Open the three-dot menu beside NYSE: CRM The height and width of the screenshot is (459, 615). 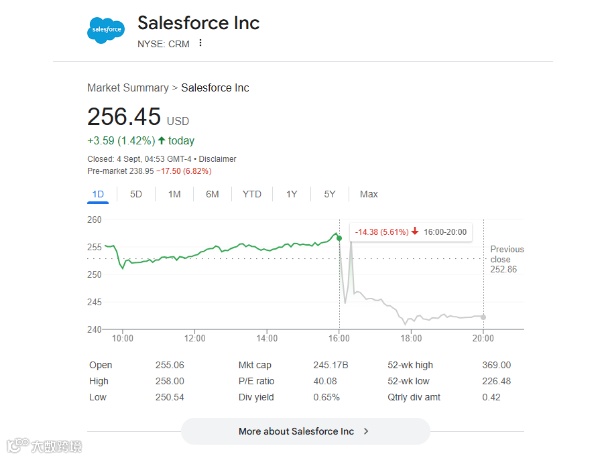click(200, 43)
